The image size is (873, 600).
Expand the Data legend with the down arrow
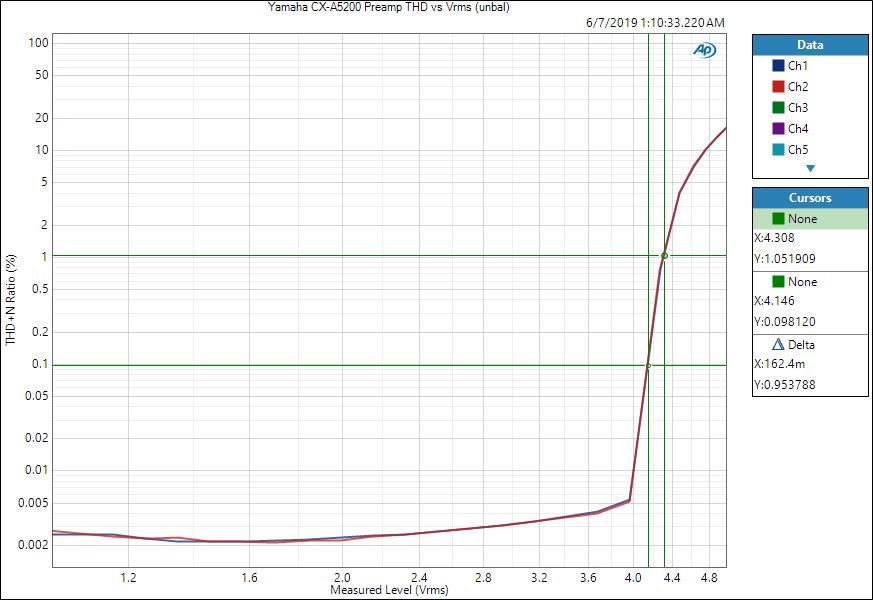coord(810,169)
